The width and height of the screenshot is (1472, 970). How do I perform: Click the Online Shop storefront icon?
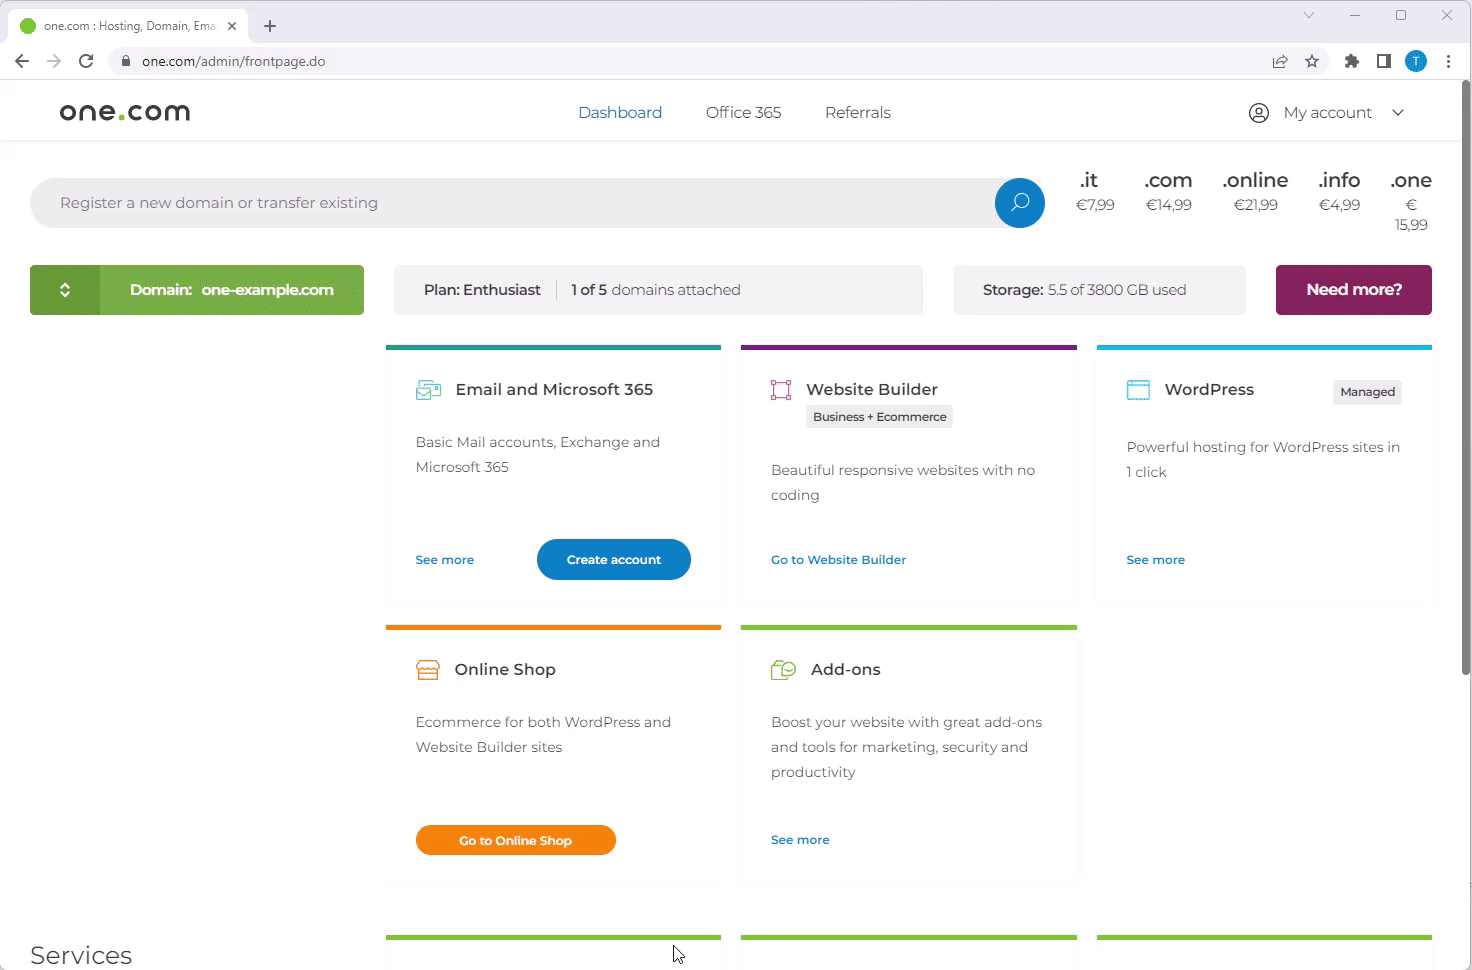click(x=428, y=670)
